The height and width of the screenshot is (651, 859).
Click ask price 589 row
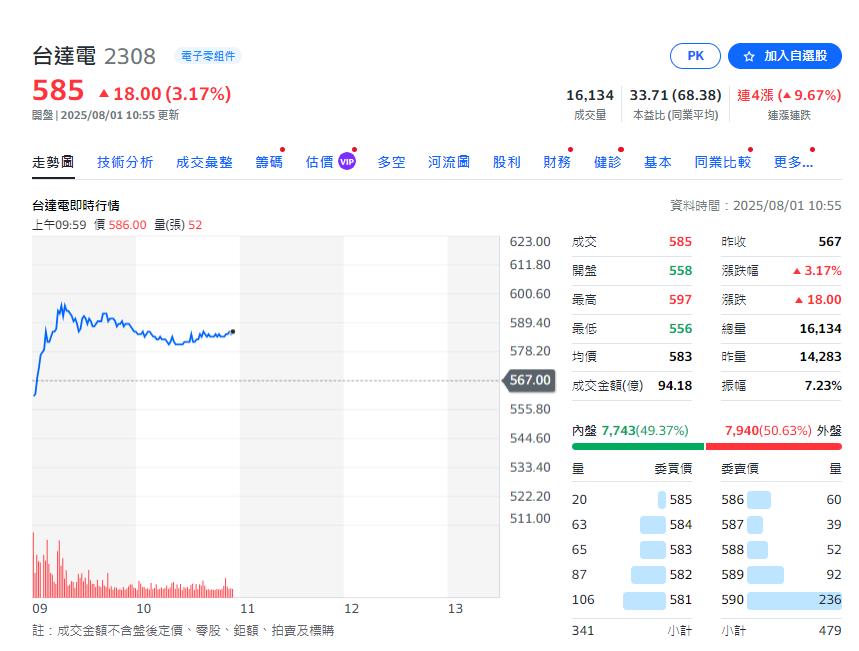tap(781, 575)
